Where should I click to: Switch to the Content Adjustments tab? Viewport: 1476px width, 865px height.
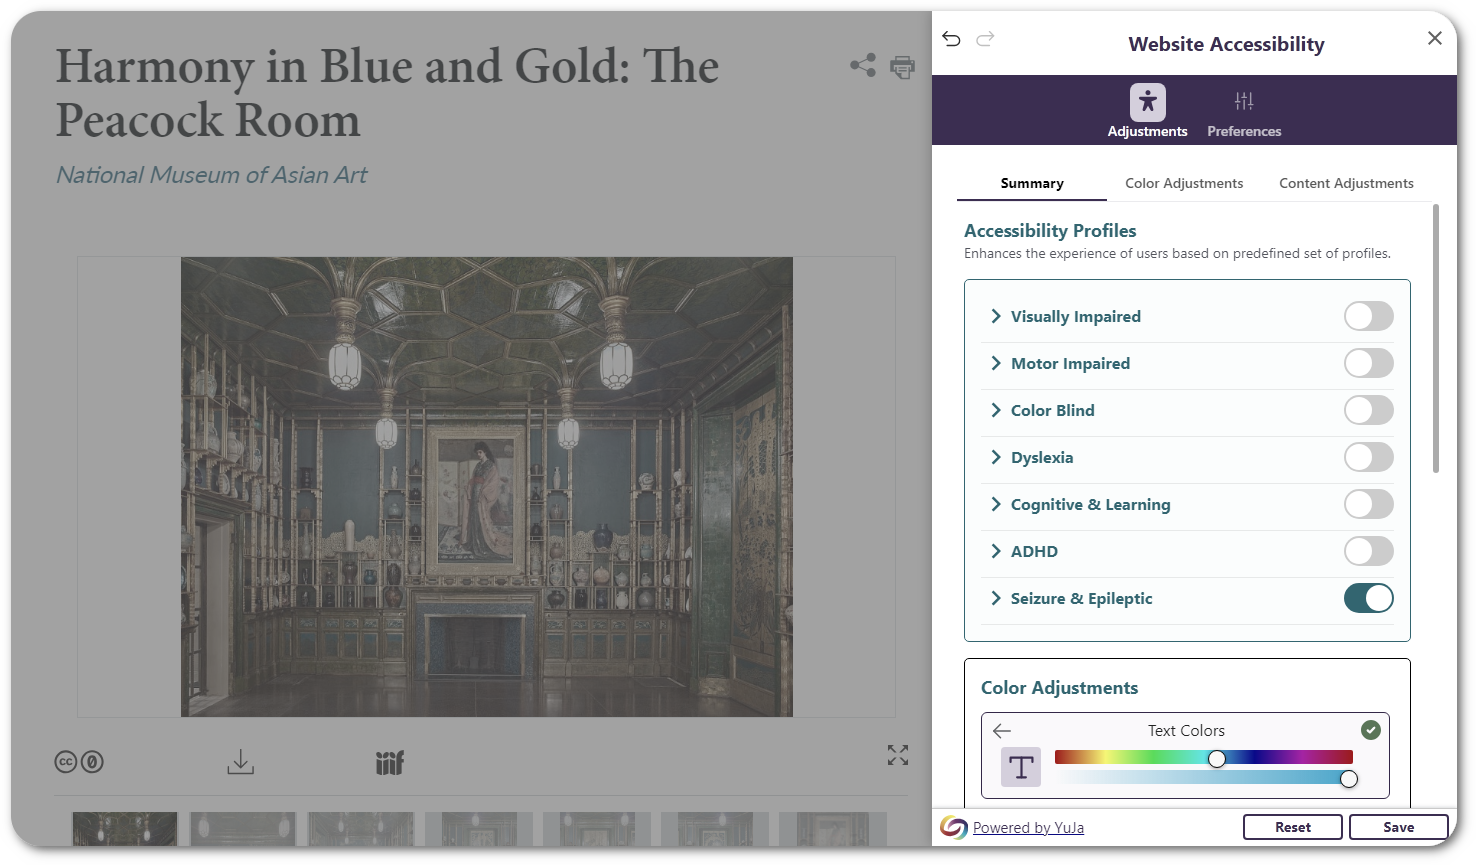point(1345,184)
